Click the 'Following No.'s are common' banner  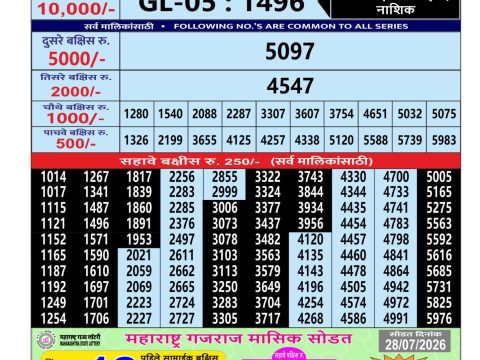[x=246, y=26]
